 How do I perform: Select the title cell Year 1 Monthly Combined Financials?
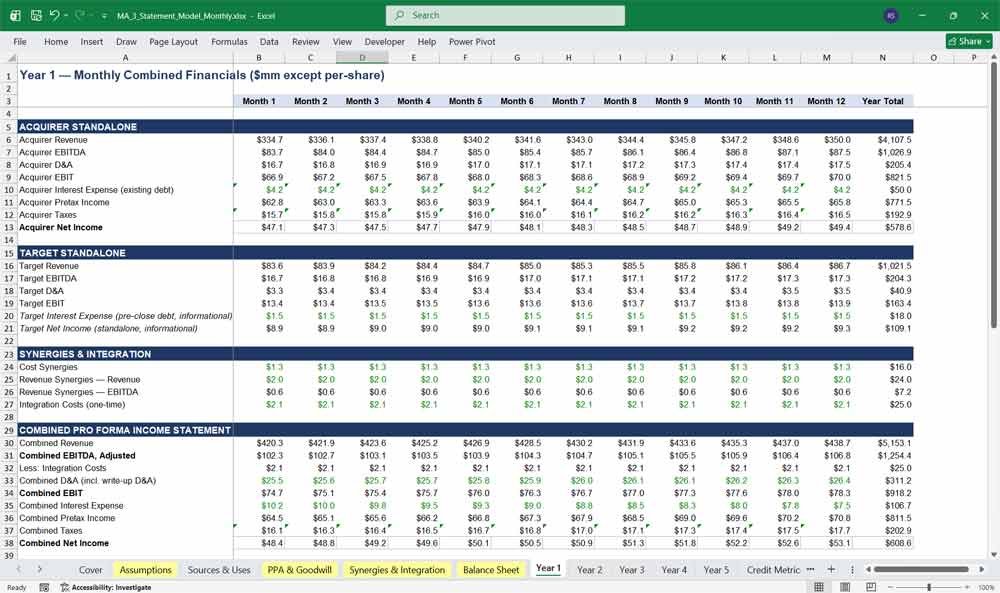126,75
